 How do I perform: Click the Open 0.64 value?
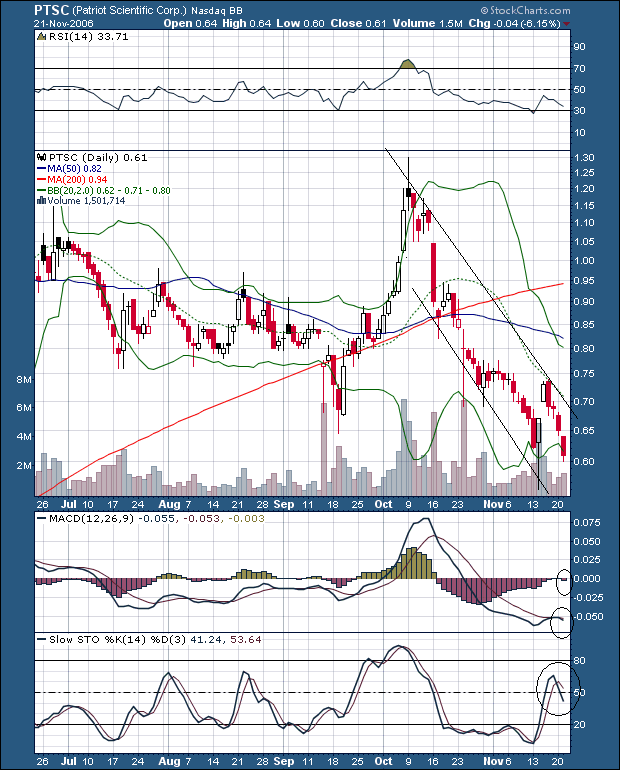[190, 23]
